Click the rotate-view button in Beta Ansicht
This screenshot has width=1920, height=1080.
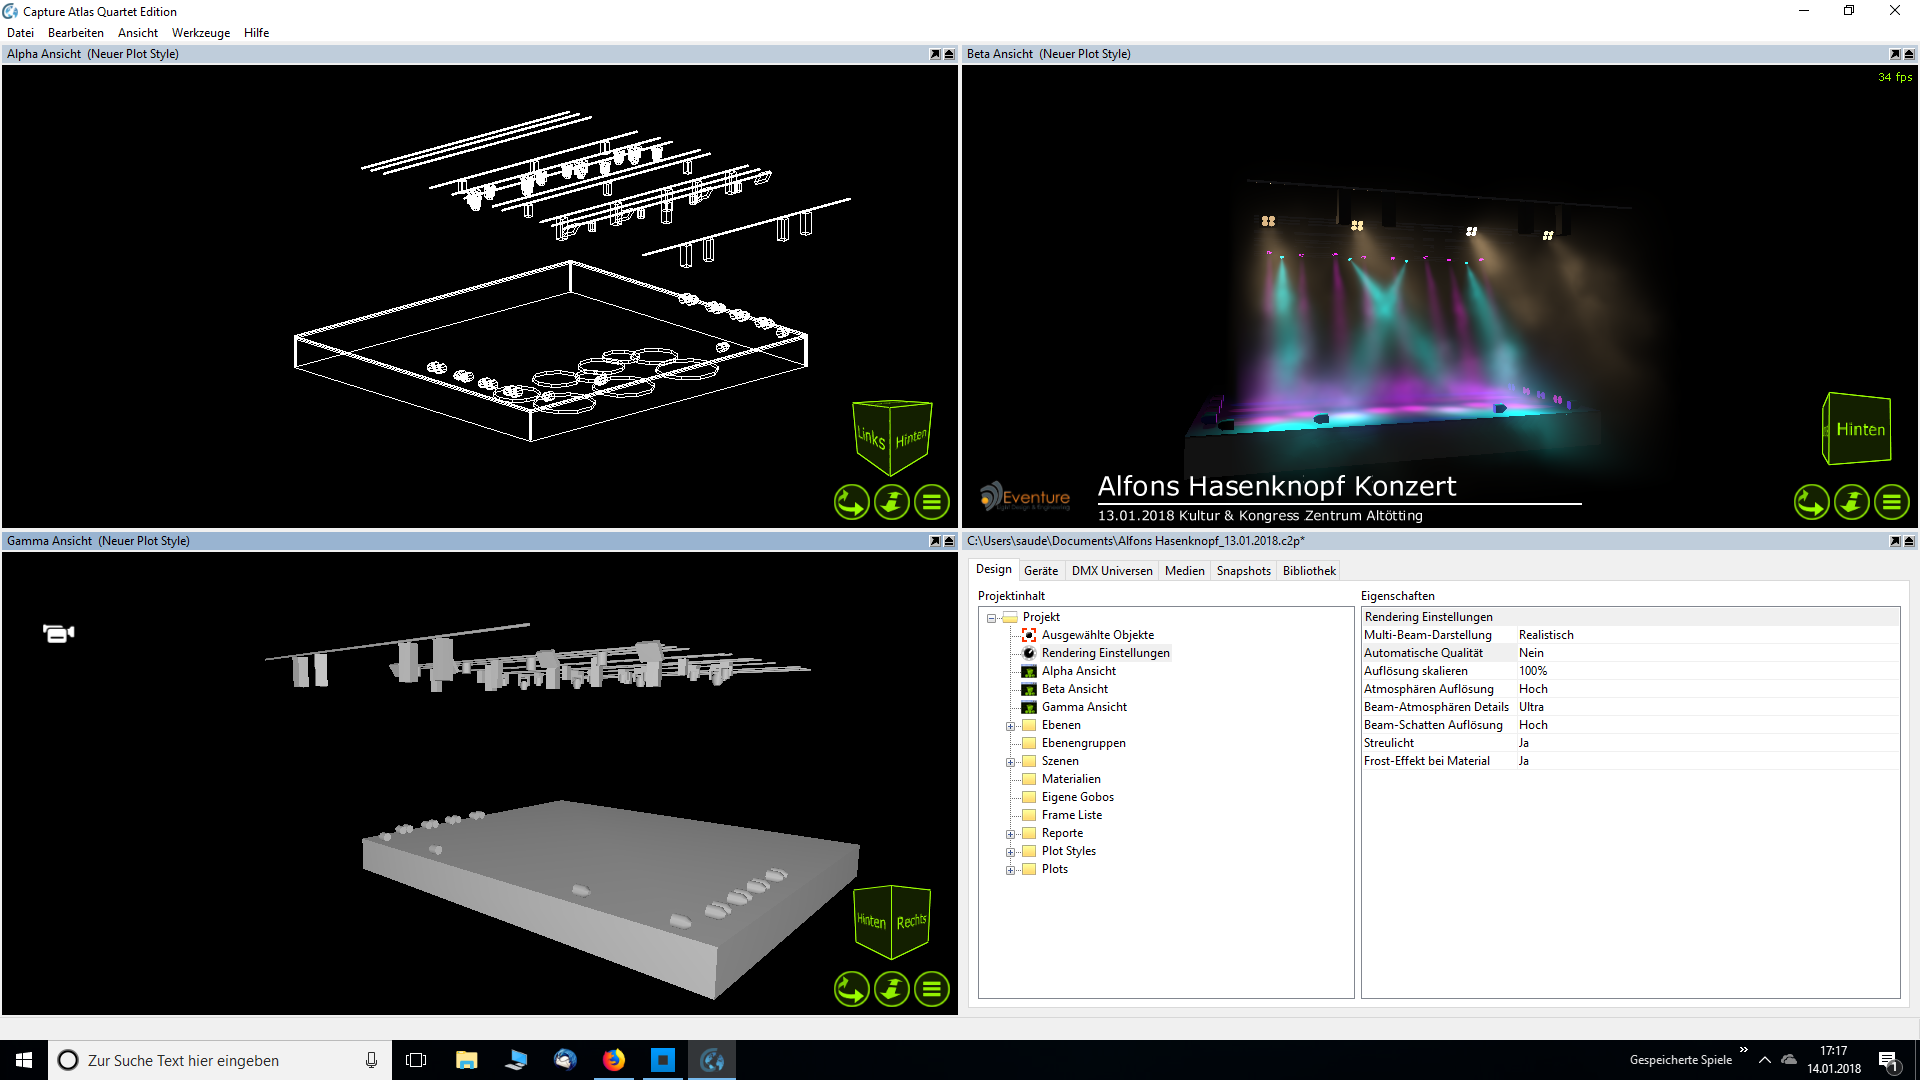(1812, 502)
